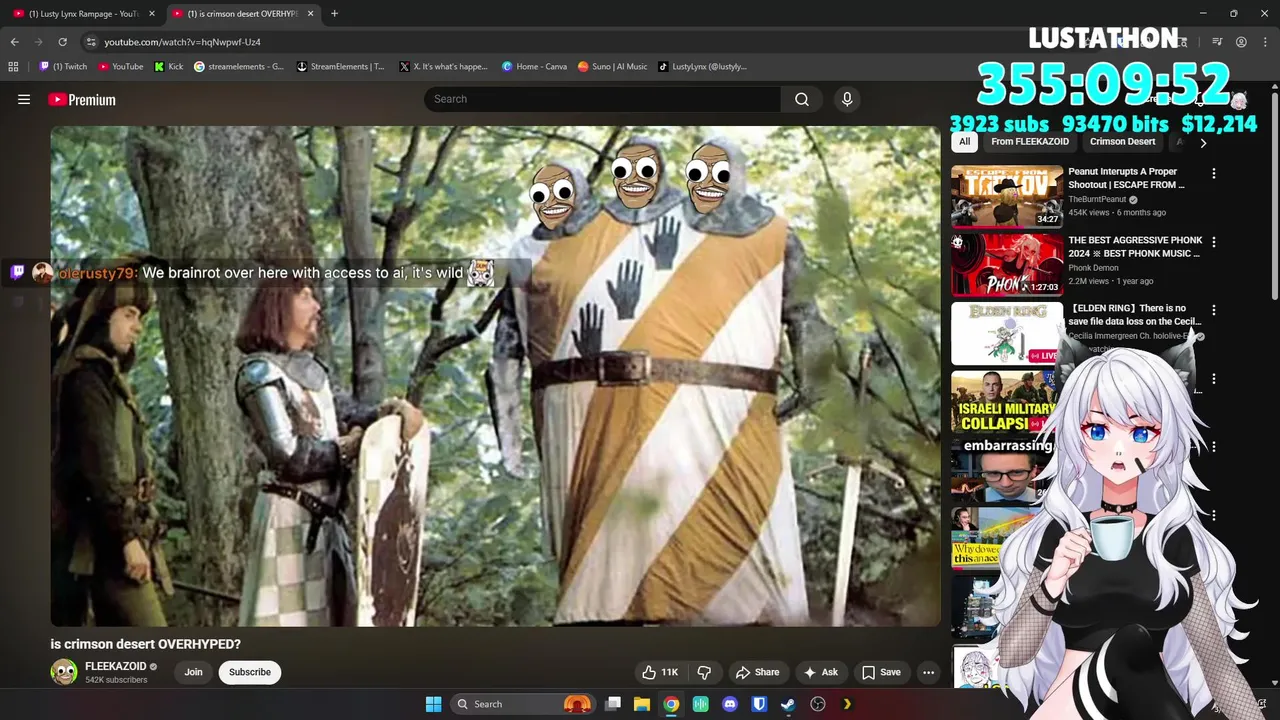Select the All filter chip
1280x720 pixels.
pyautogui.click(x=964, y=142)
